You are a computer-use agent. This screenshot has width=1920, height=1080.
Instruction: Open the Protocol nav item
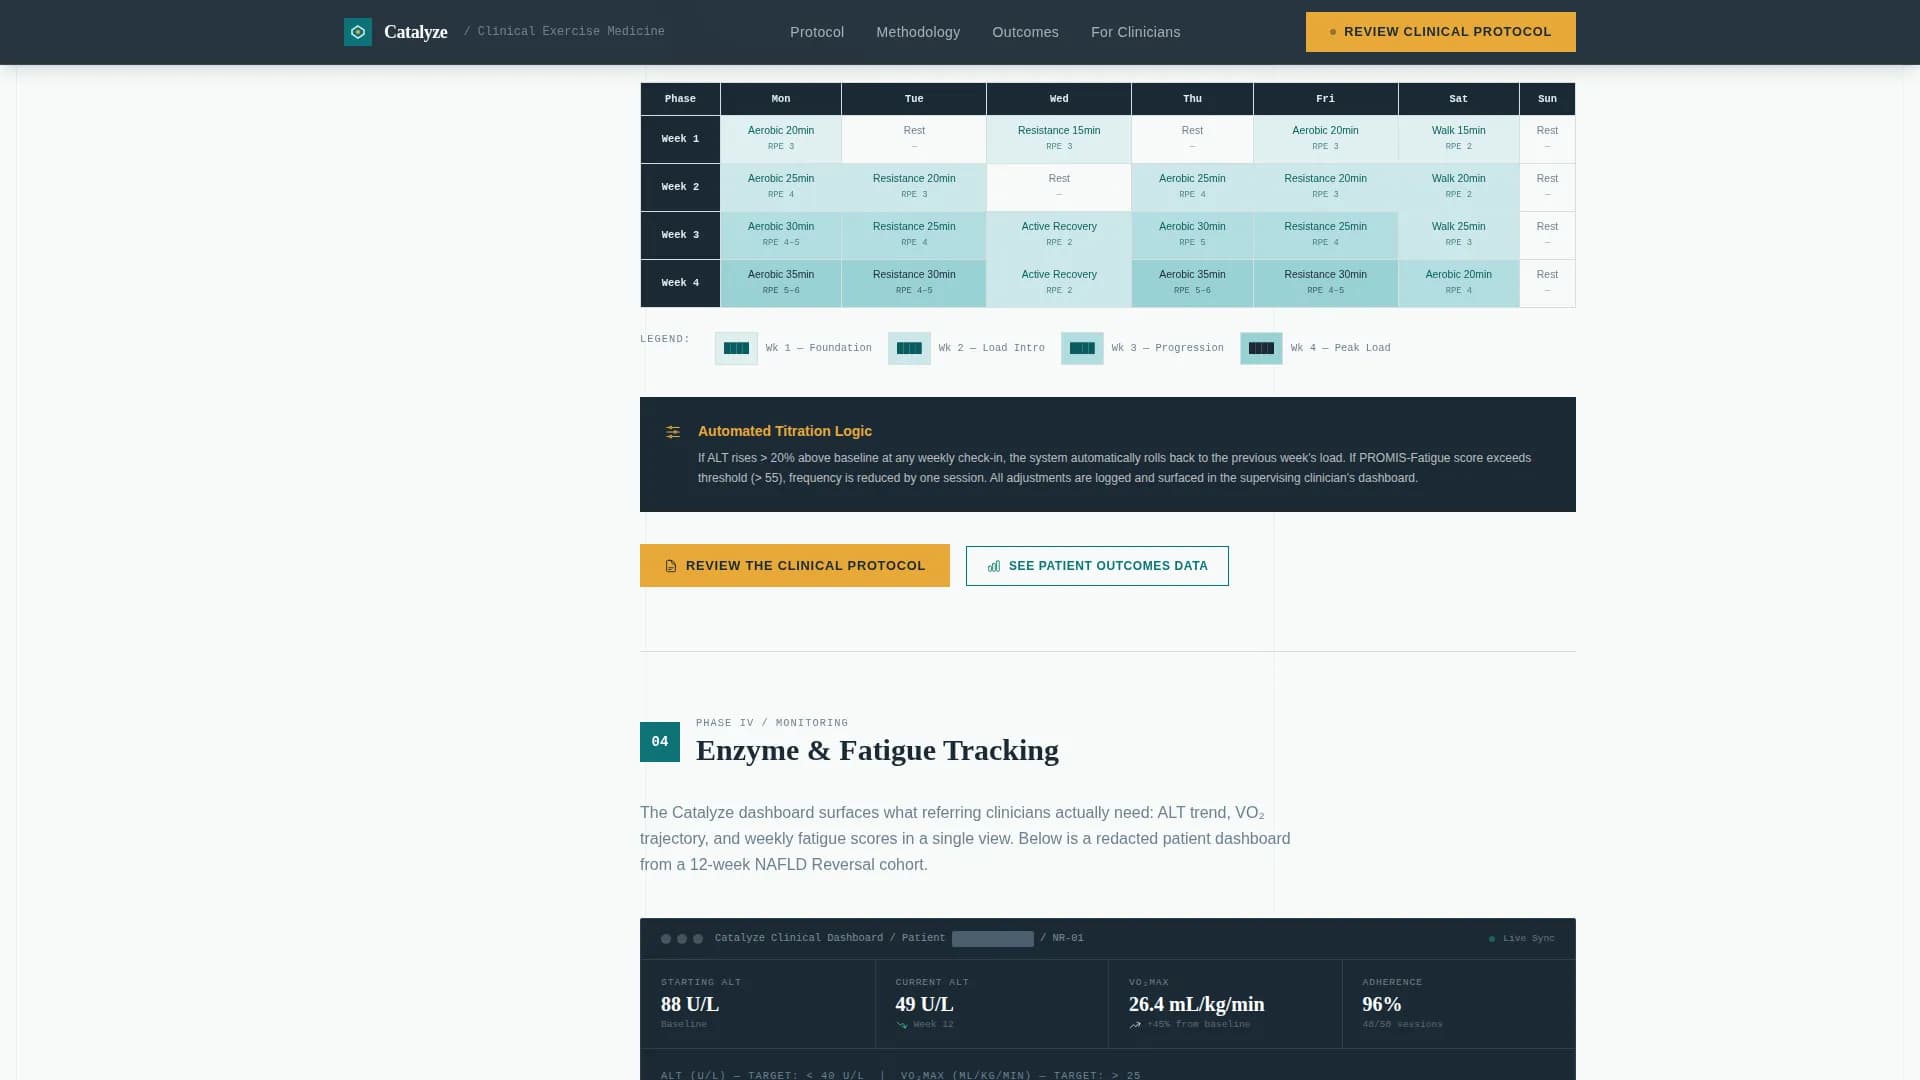click(817, 32)
